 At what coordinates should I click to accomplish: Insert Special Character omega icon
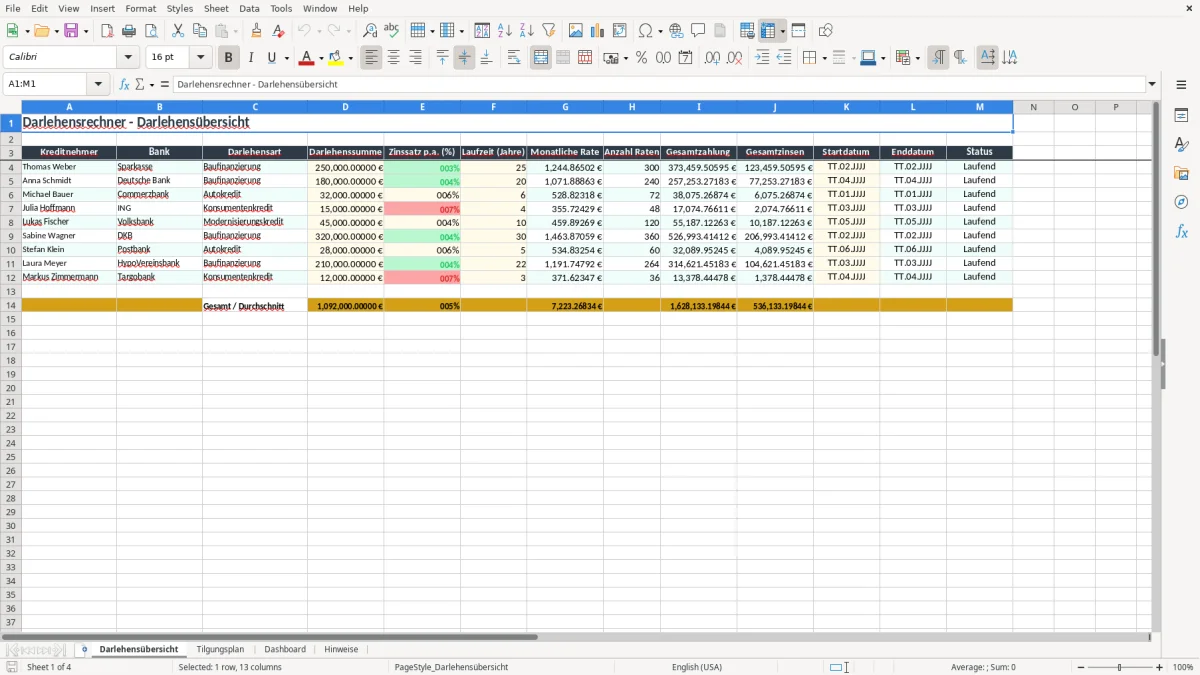click(x=645, y=31)
